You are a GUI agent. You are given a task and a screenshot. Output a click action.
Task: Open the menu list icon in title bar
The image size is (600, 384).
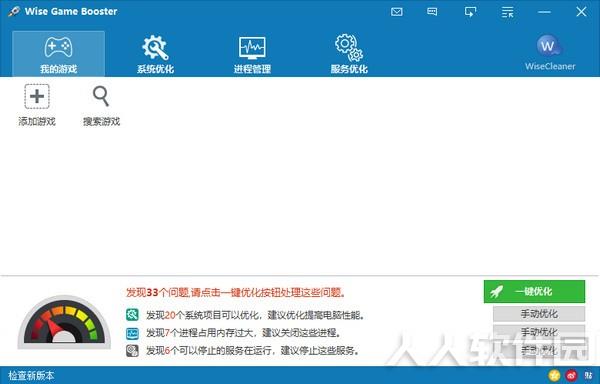tap(507, 12)
